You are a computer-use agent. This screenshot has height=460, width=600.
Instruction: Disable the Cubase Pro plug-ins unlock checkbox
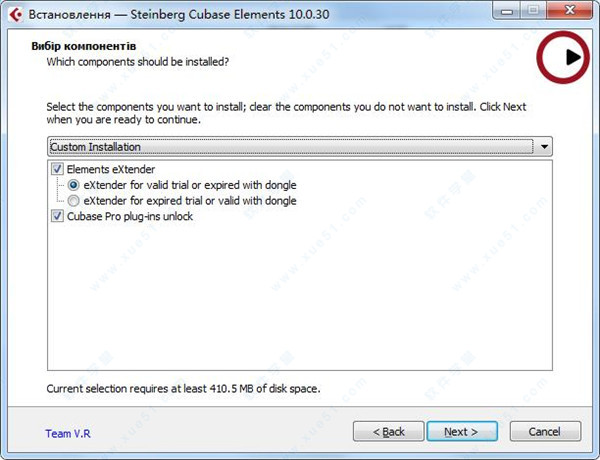tap(57, 216)
